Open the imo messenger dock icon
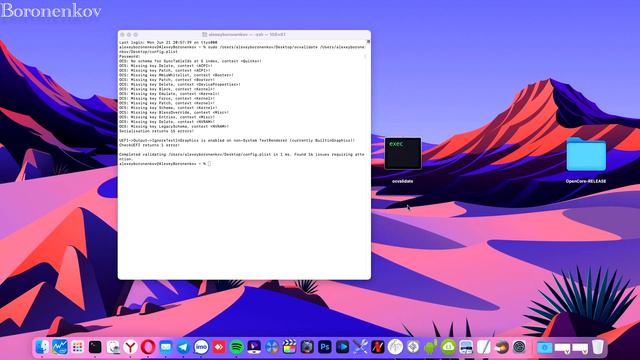The width and height of the screenshot is (640, 360). [201, 347]
